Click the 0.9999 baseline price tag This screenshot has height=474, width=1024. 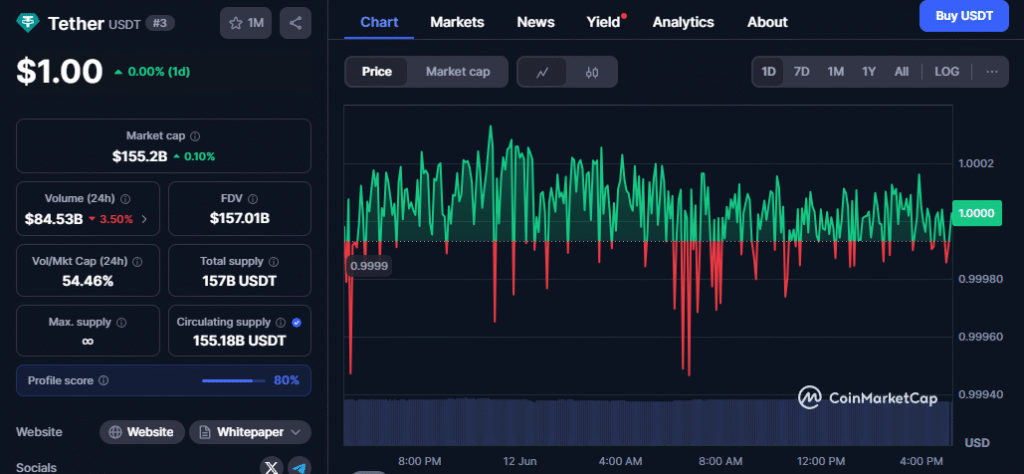click(x=369, y=266)
